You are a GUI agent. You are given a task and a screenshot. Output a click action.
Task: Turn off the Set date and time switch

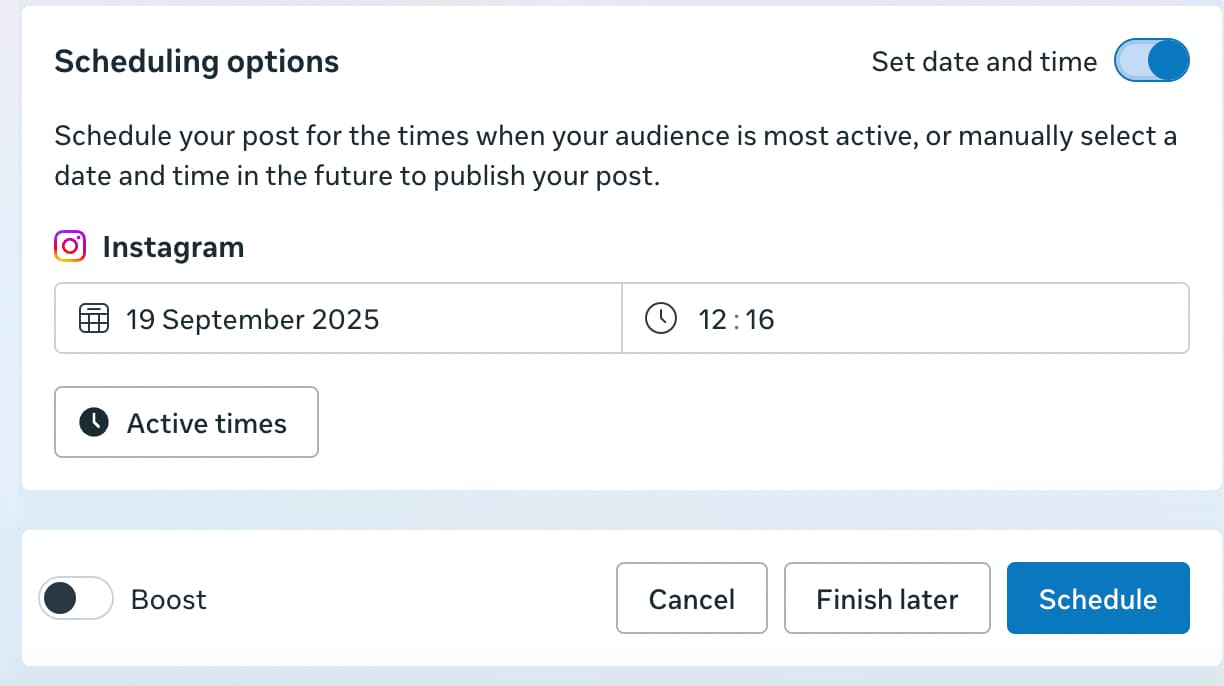click(1152, 61)
